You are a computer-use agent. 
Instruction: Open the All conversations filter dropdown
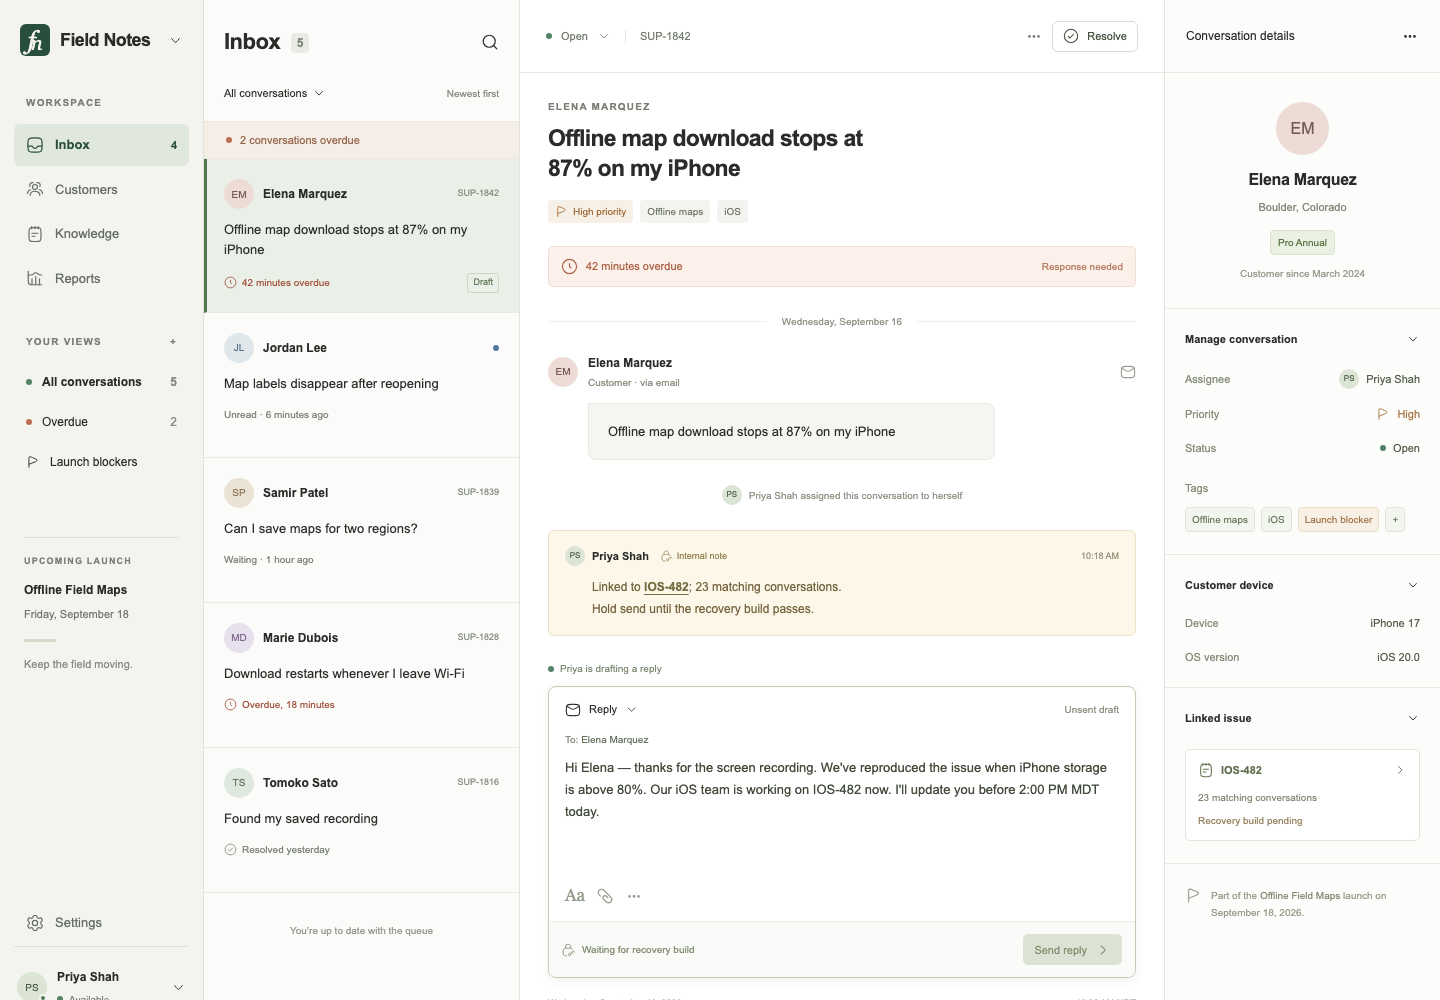coord(274,94)
